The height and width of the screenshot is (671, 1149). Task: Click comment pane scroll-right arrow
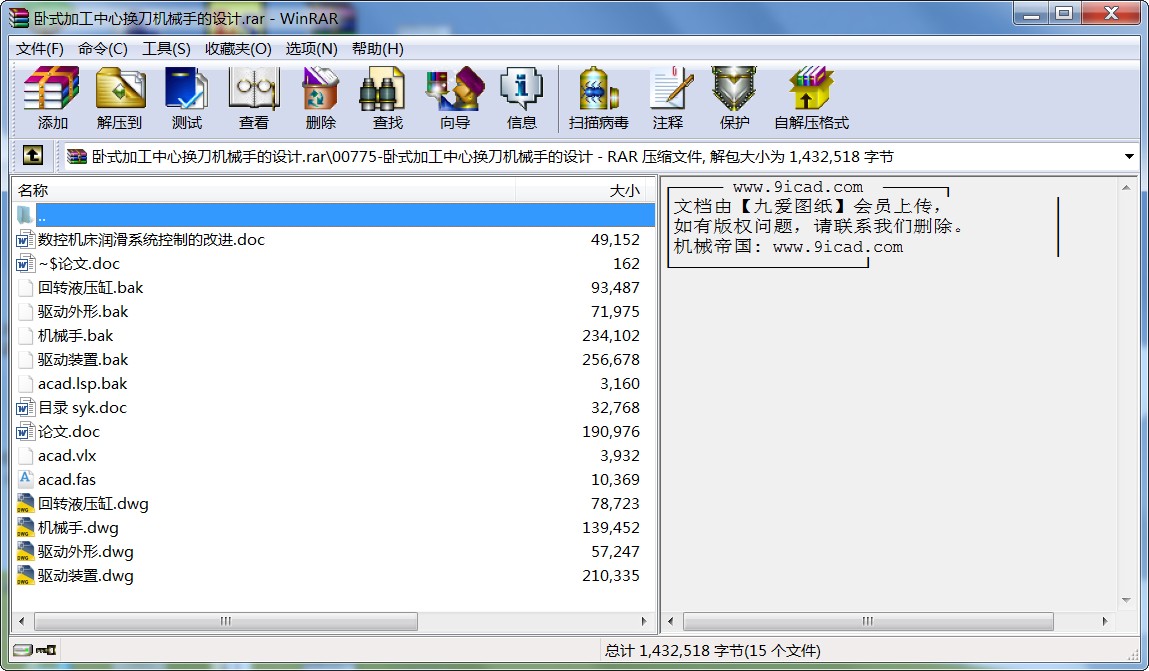[1105, 621]
